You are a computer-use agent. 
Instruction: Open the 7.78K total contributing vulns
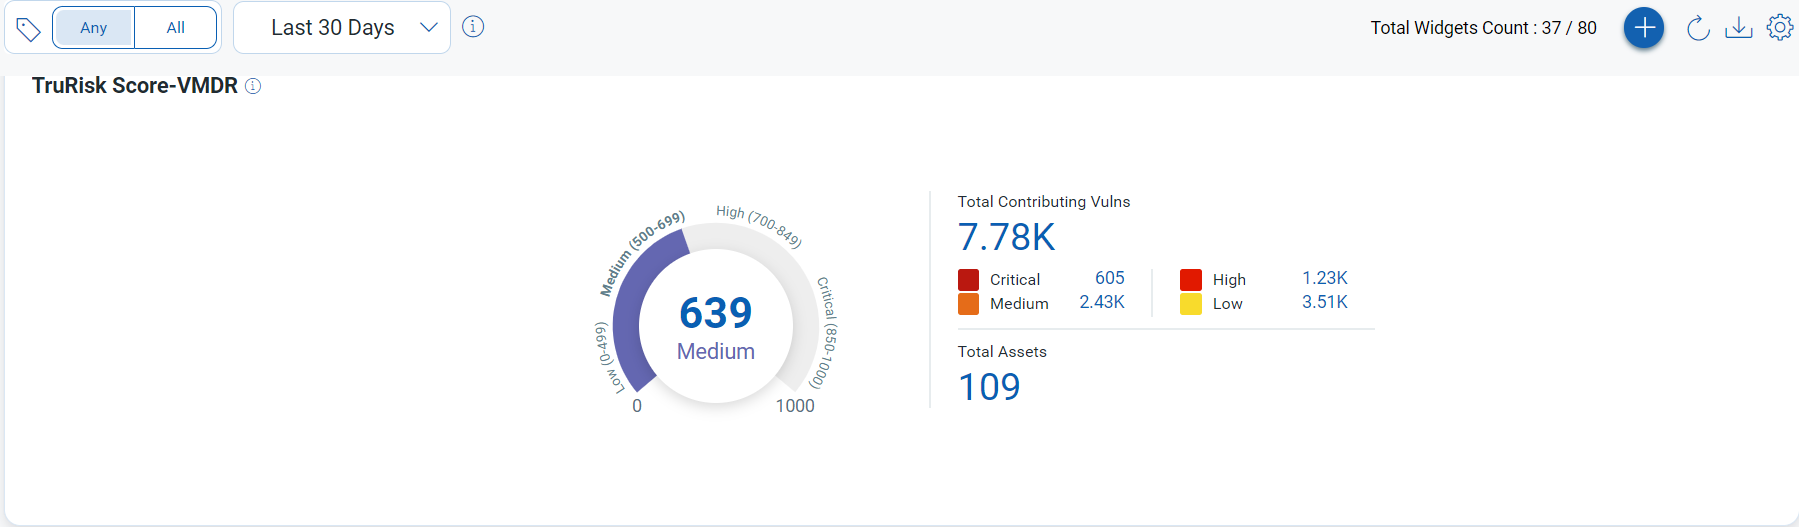pyautogui.click(x=1006, y=237)
